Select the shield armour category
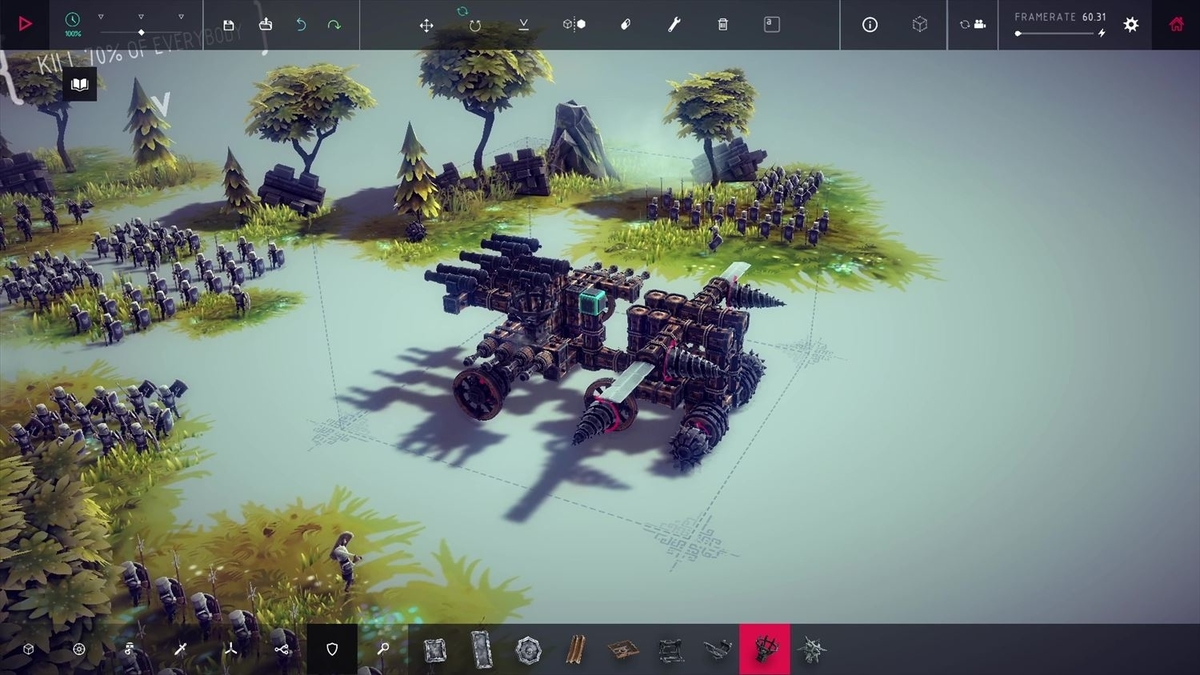Image resolution: width=1200 pixels, height=675 pixels. point(332,649)
